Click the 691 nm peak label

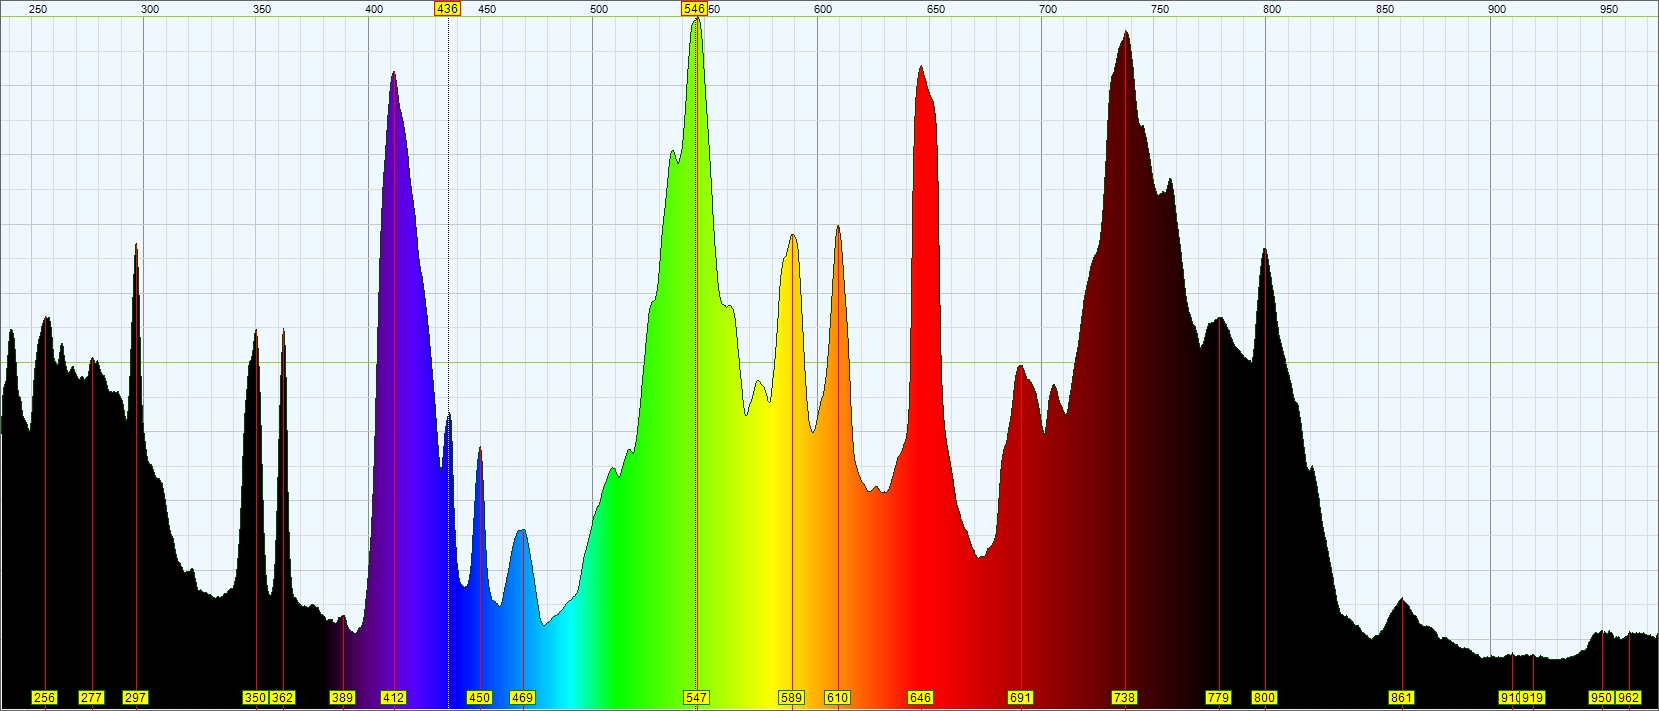click(1020, 698)
